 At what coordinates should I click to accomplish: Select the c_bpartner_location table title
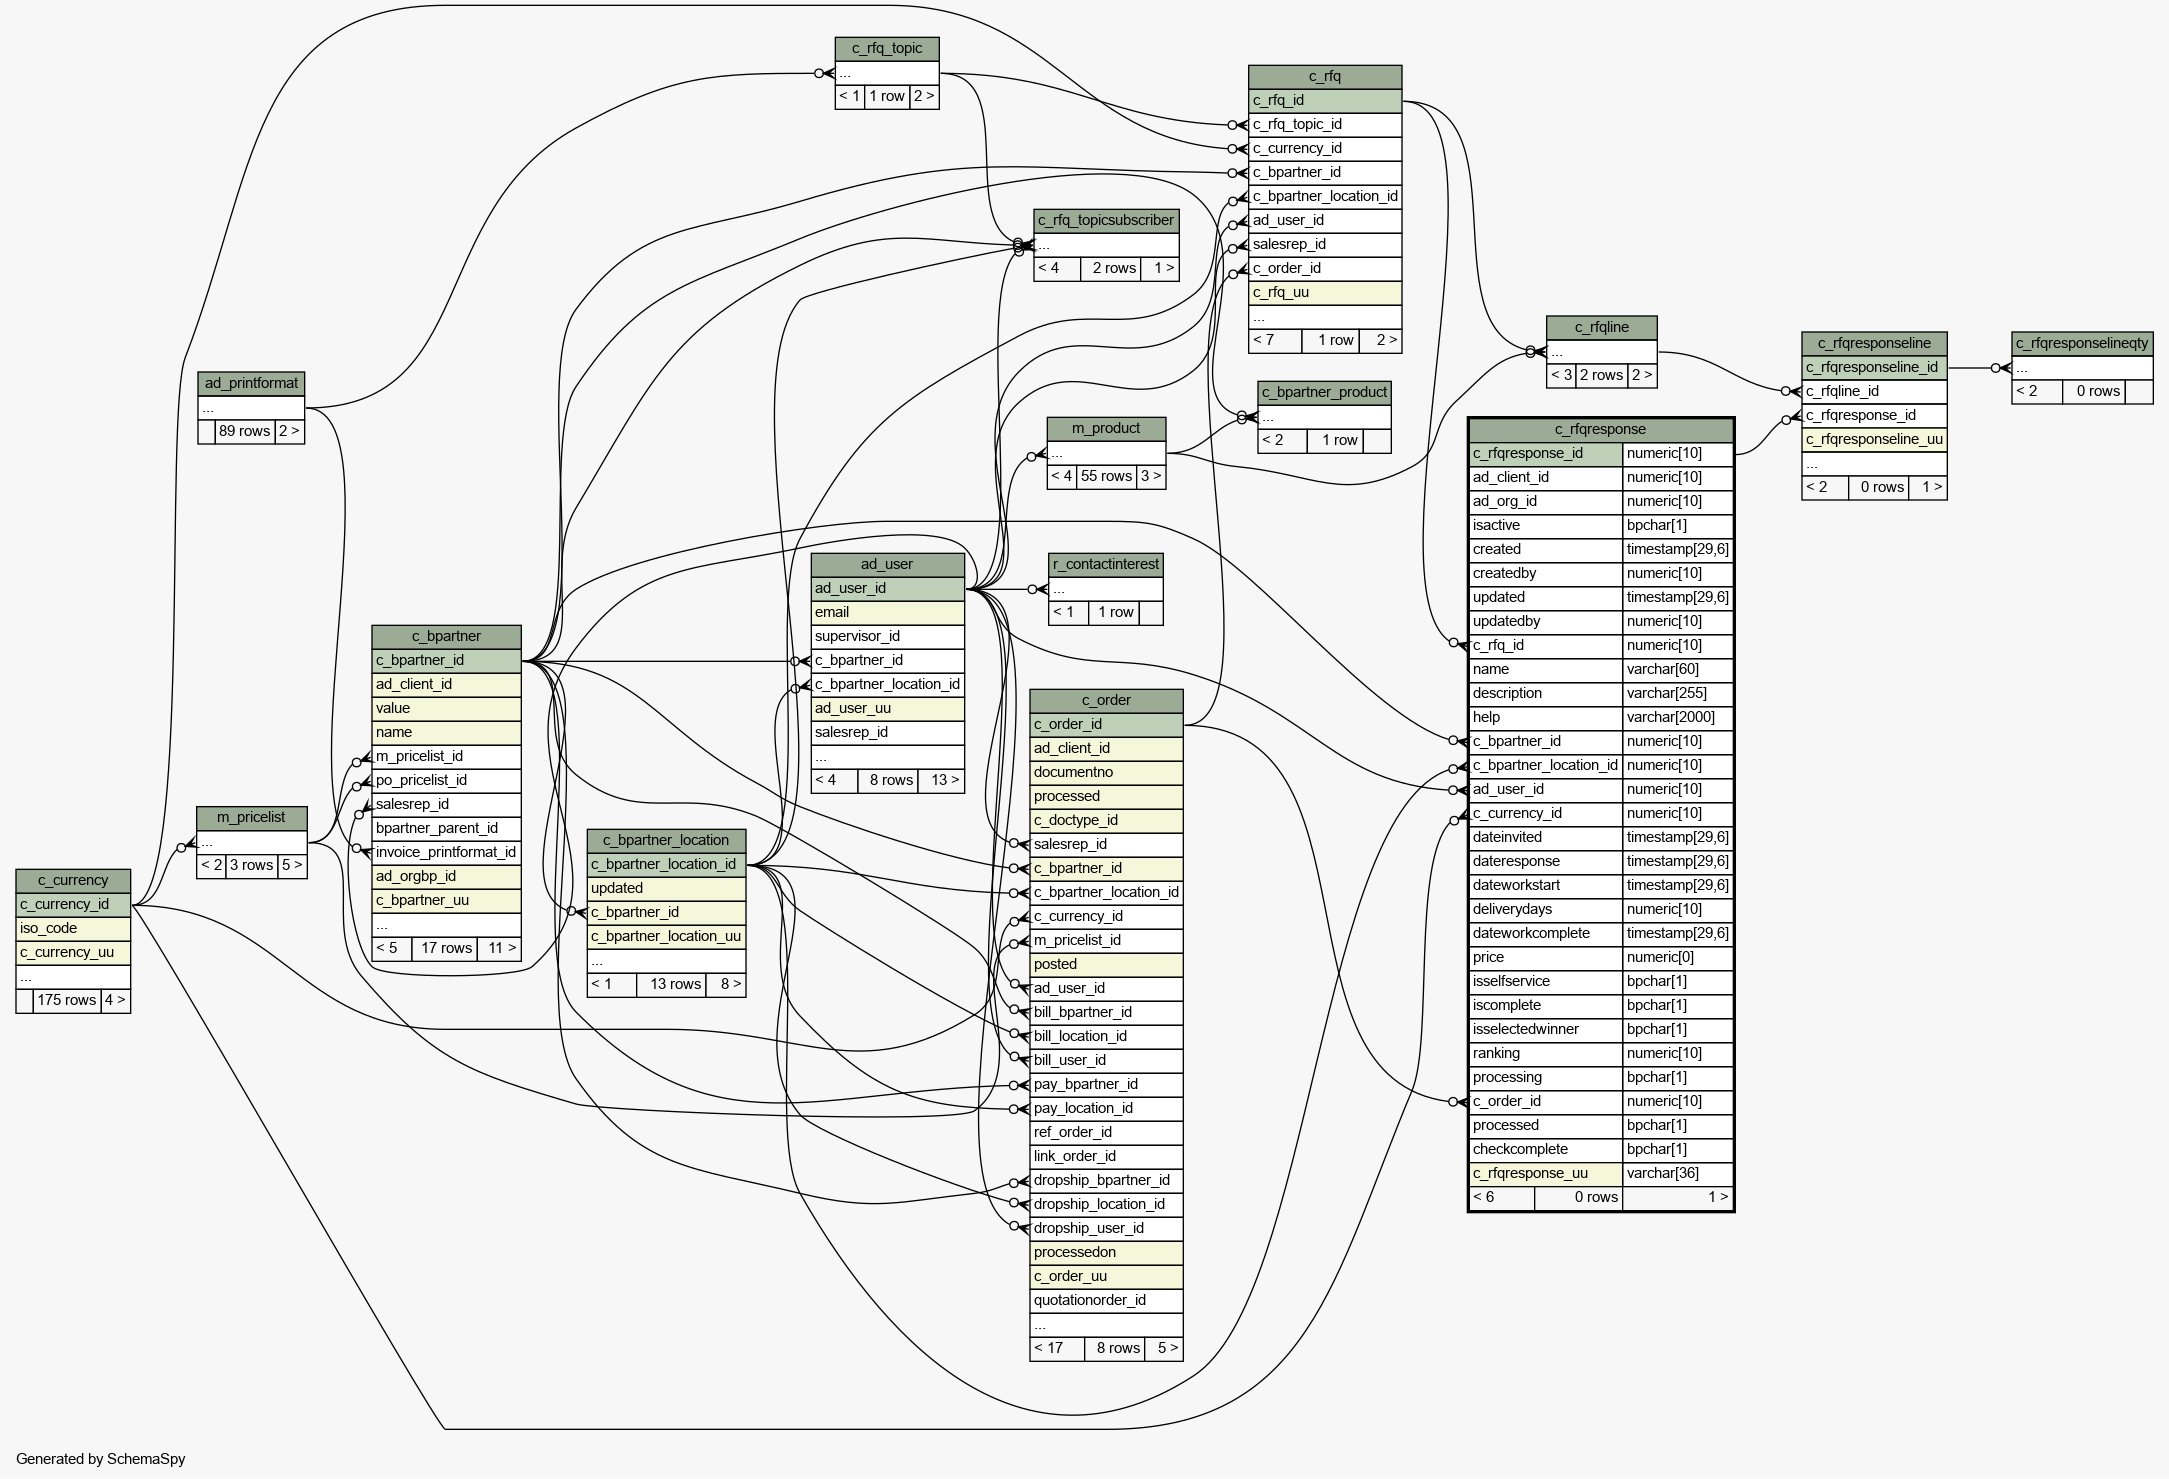click(666, 841)
